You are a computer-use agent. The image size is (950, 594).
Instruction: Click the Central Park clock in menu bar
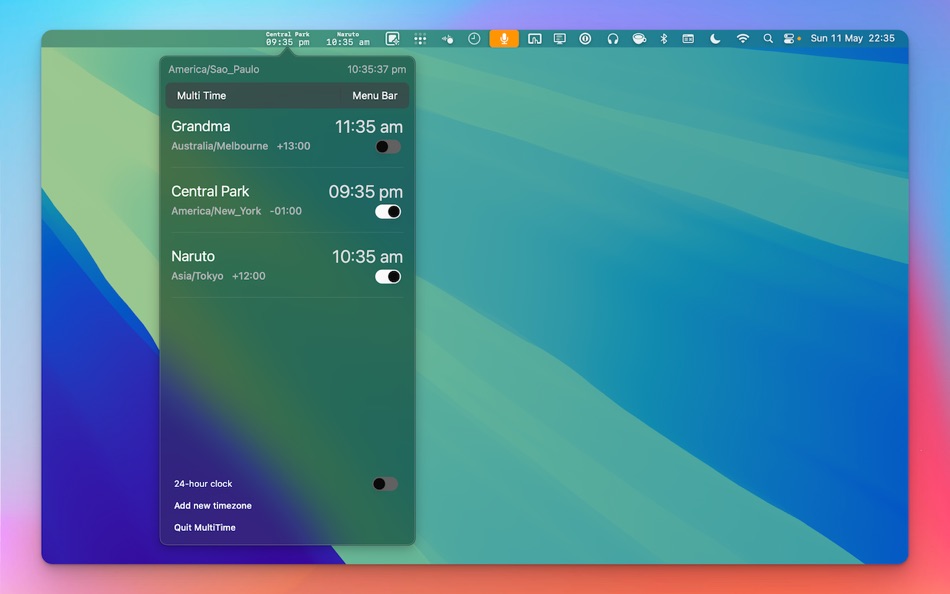click(288, 39)
